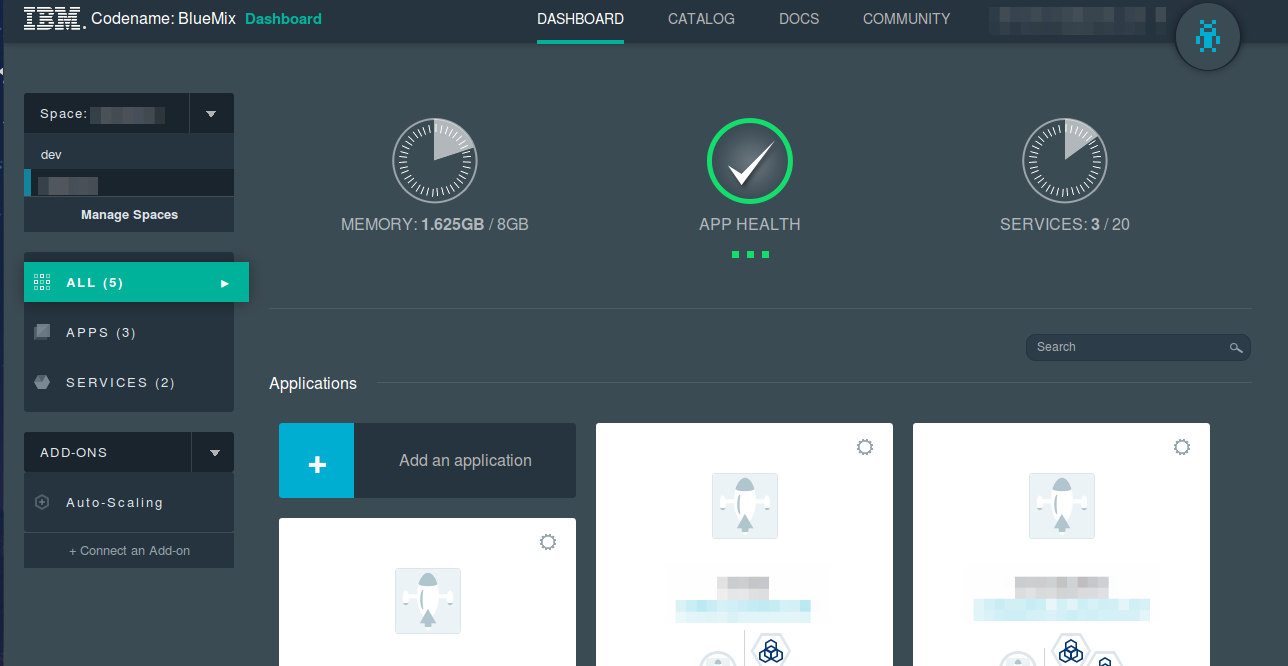Open the COMMUNITY tab
The width and height of the screenshot is (1288, 666).
(906, 19)
